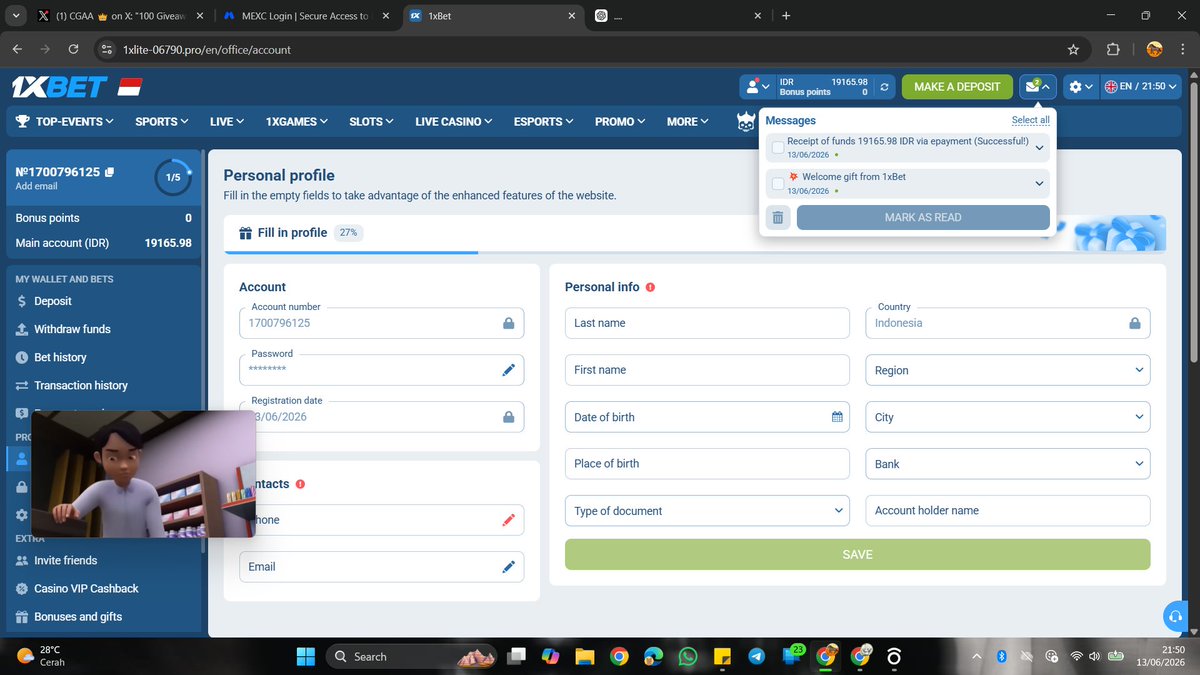1200x675 pixels.
Task: Click the Account holder name field
Action: pyautogui.click(x=1007, y=511)
